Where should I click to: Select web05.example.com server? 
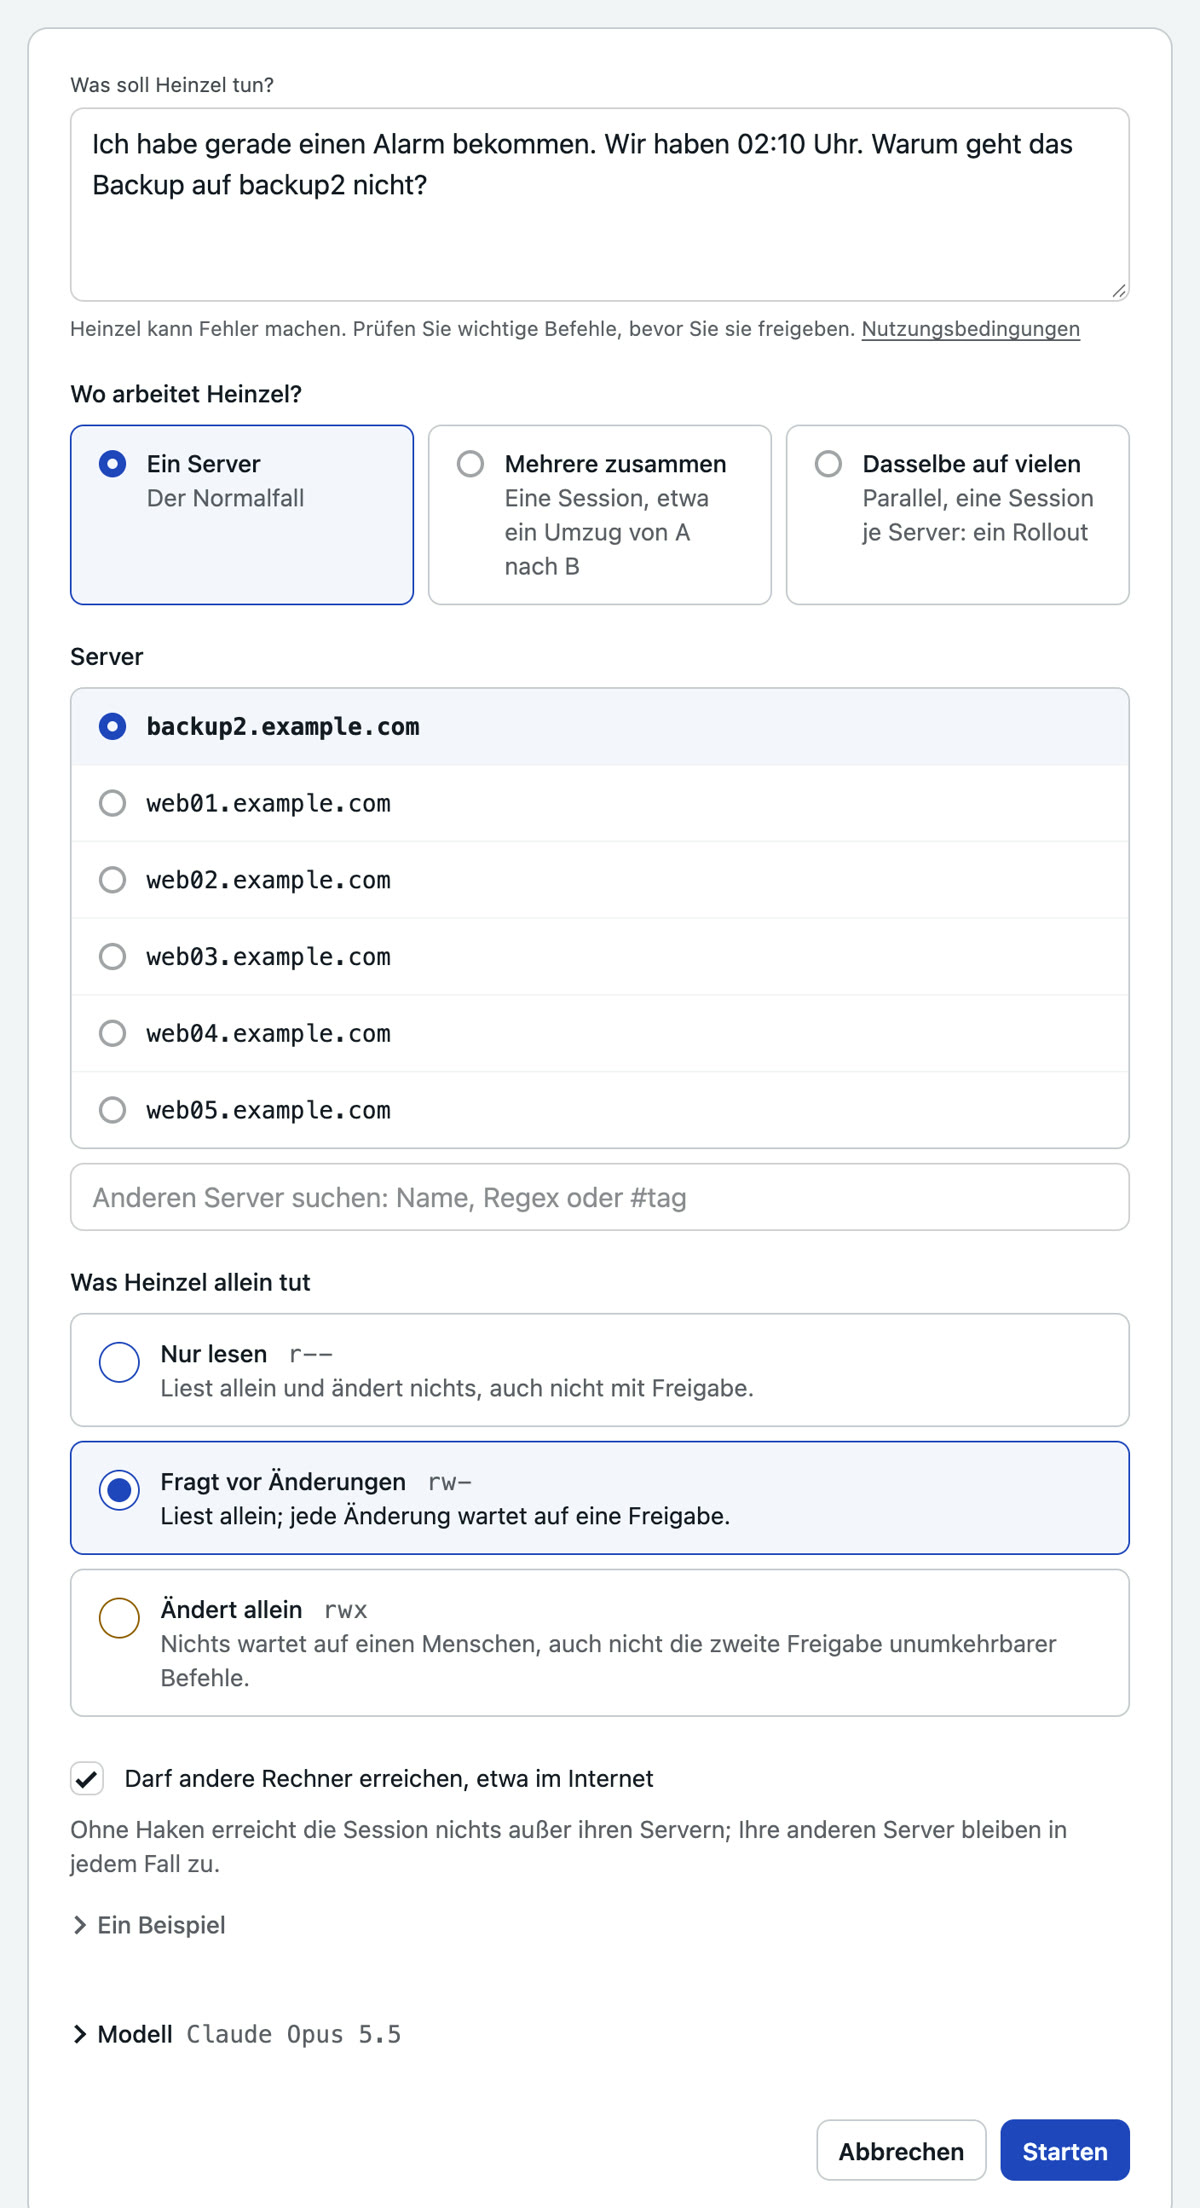tap(600, 1110)
